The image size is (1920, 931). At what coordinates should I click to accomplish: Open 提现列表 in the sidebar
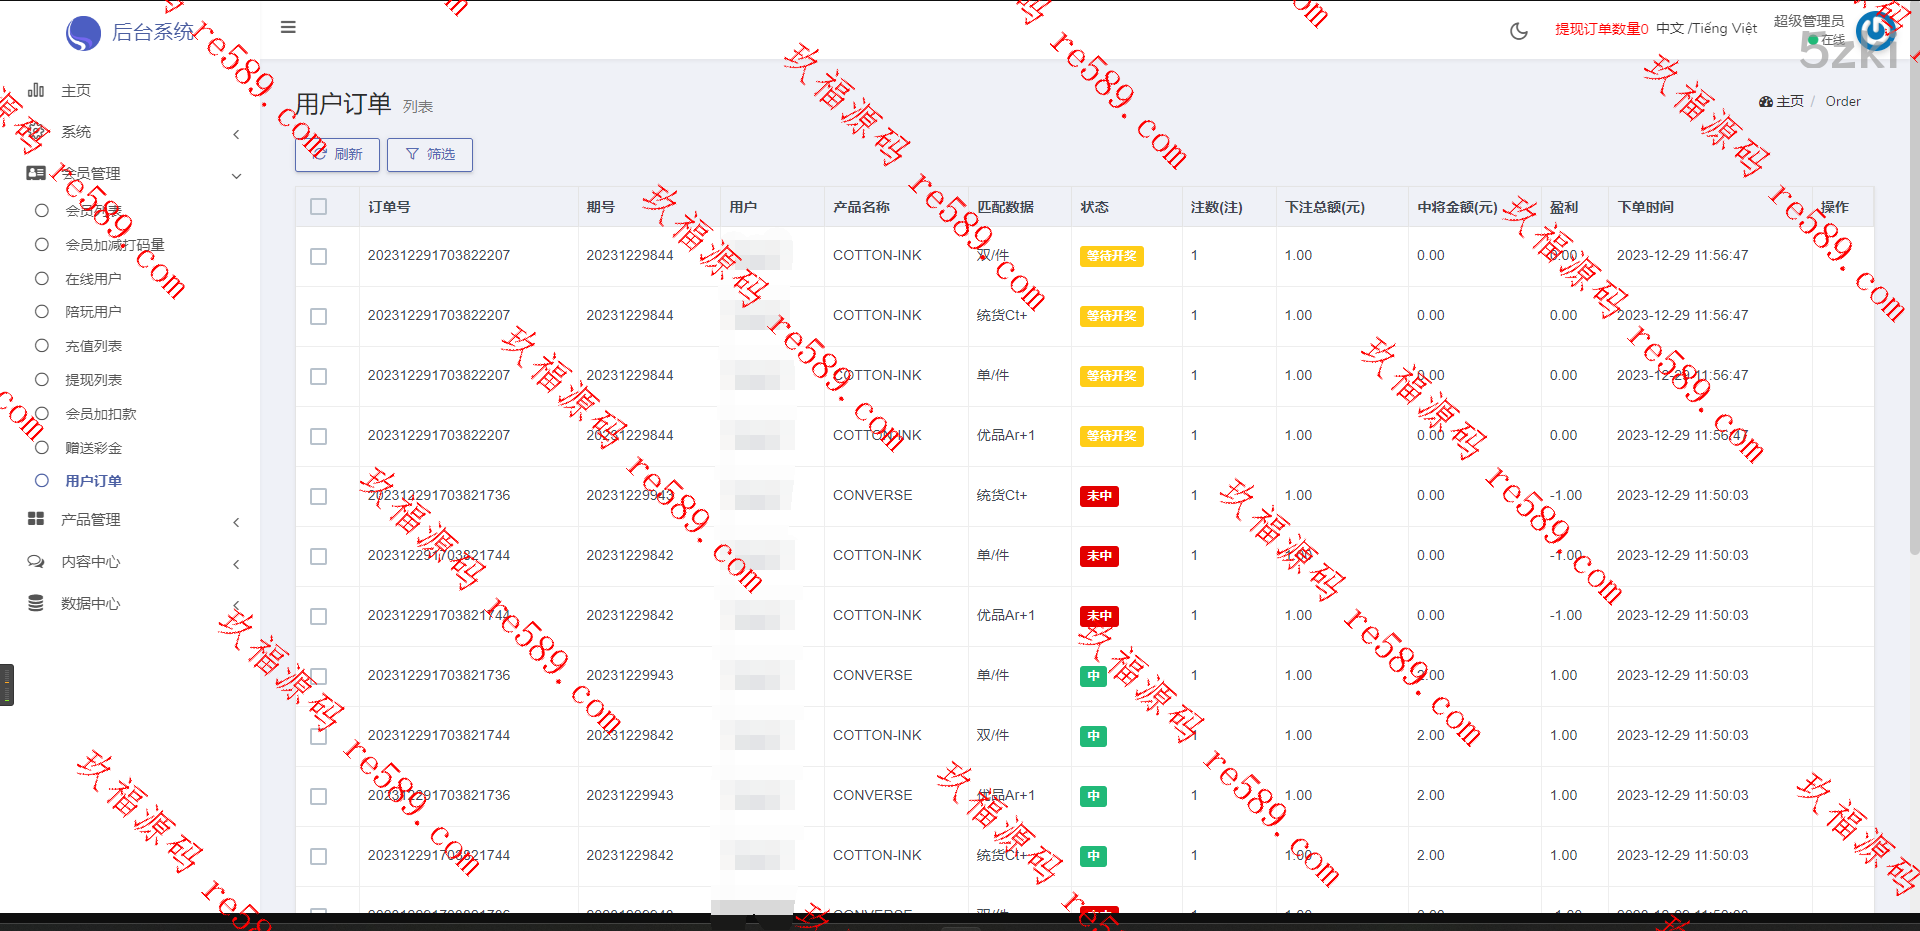[x=93, y=380]
